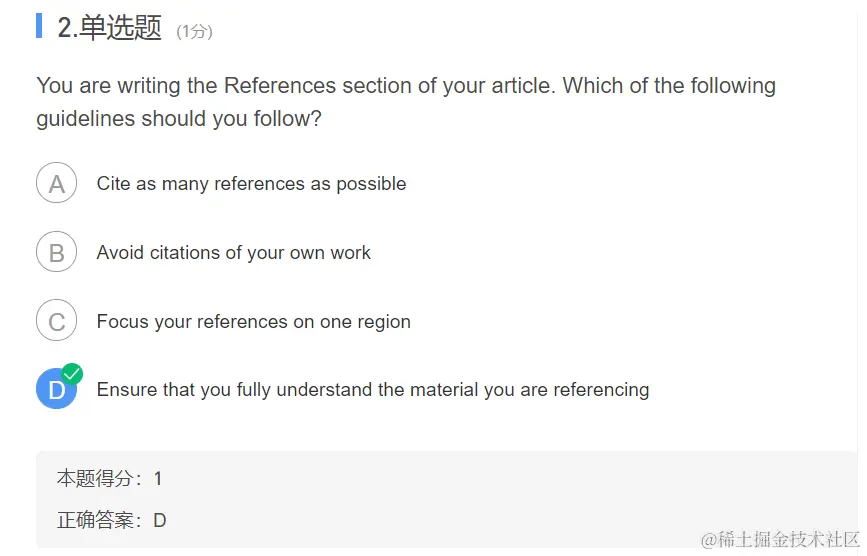Choose 'Avoid citations of your own work' text
The height and width of the screenshot is (556, 867).
233,253
